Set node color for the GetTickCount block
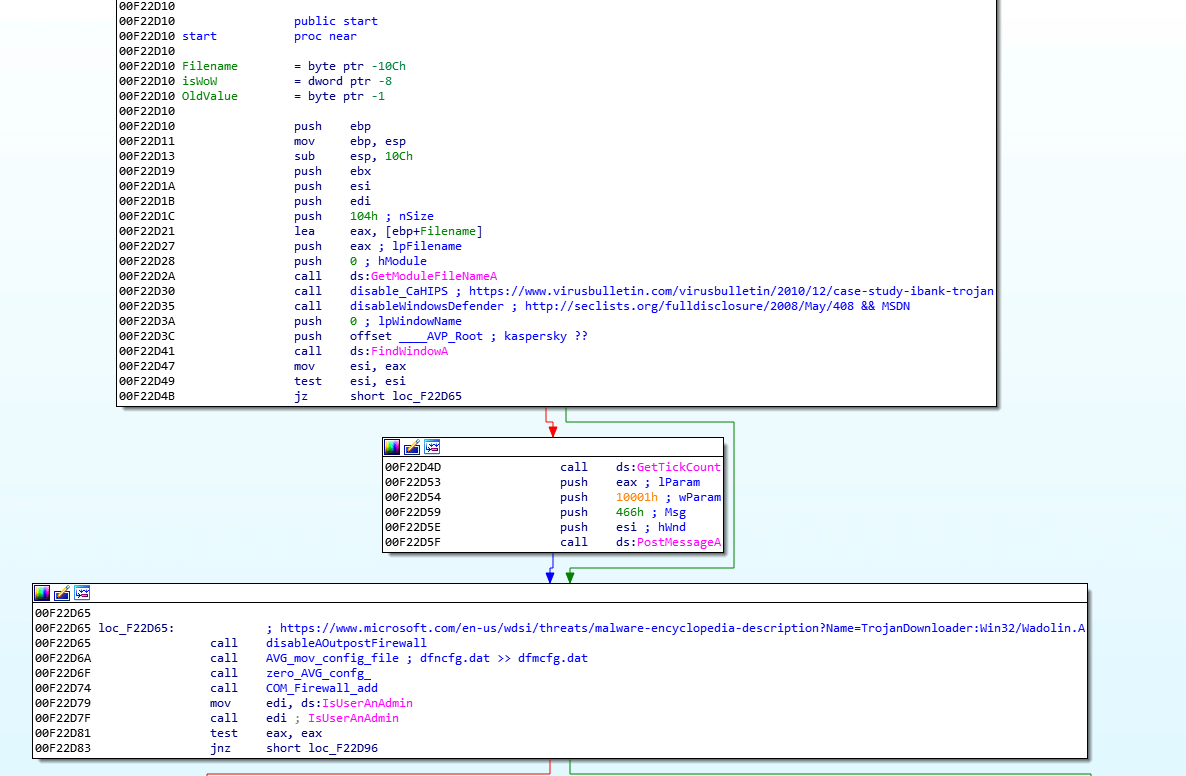The height and width of the screenshot is (776, 1186). [x=392, y=447]
